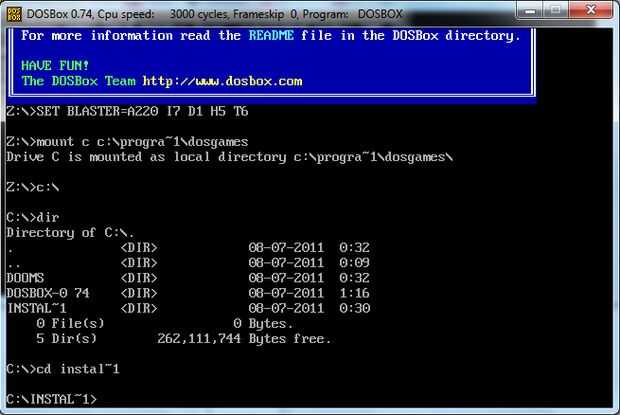Click the C:\>dir command line
This screenshot has width=620, height=415.
33,217
